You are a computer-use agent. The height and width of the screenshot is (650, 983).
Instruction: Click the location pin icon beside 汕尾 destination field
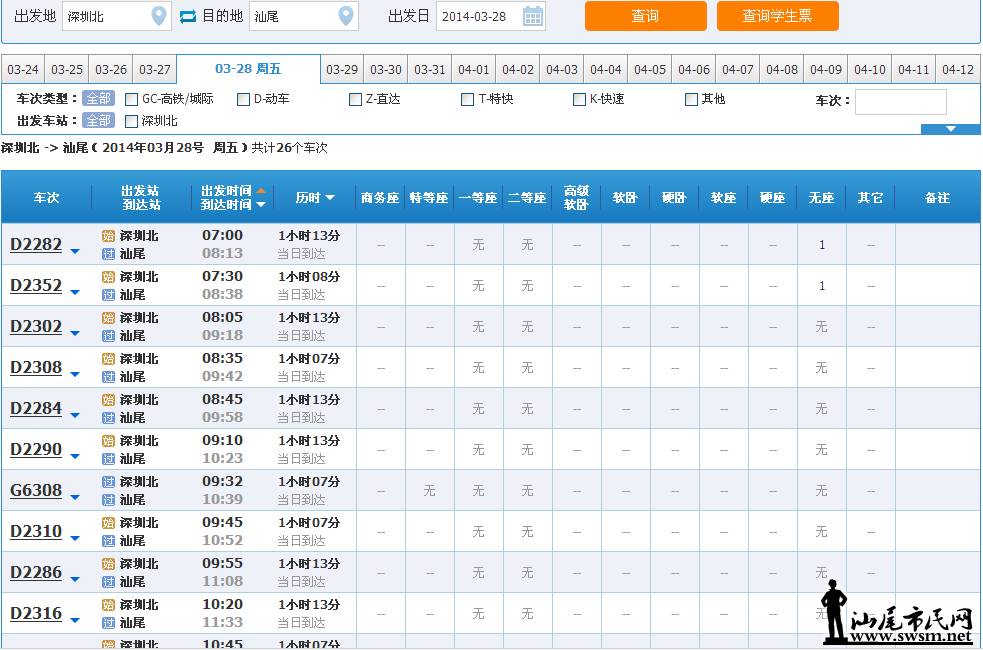346,17
